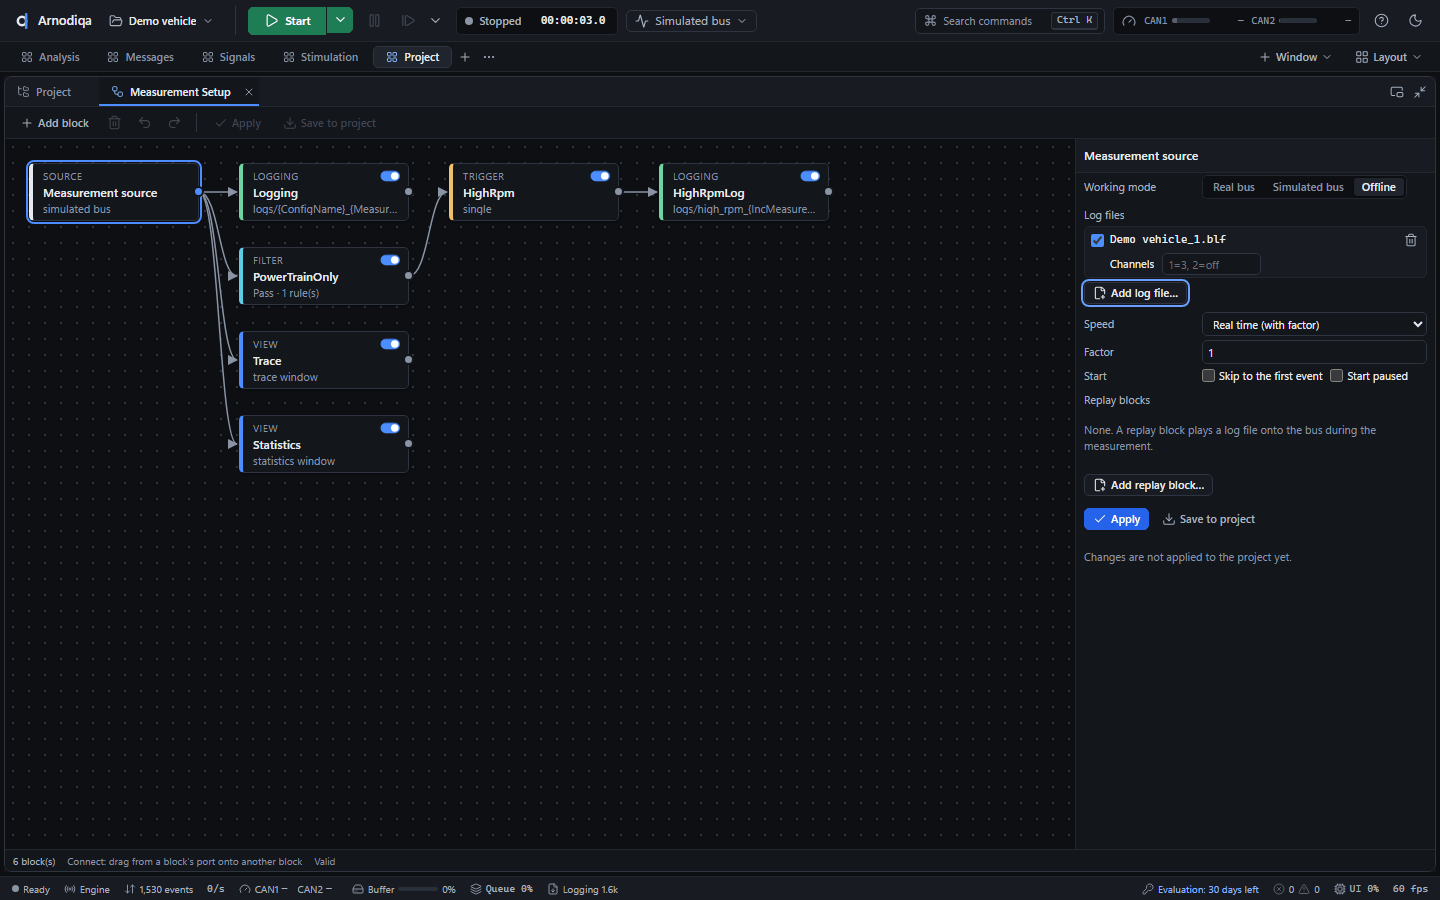Switch to the Analysis tab
1440x900 pixels.
(x=50, y=57)
